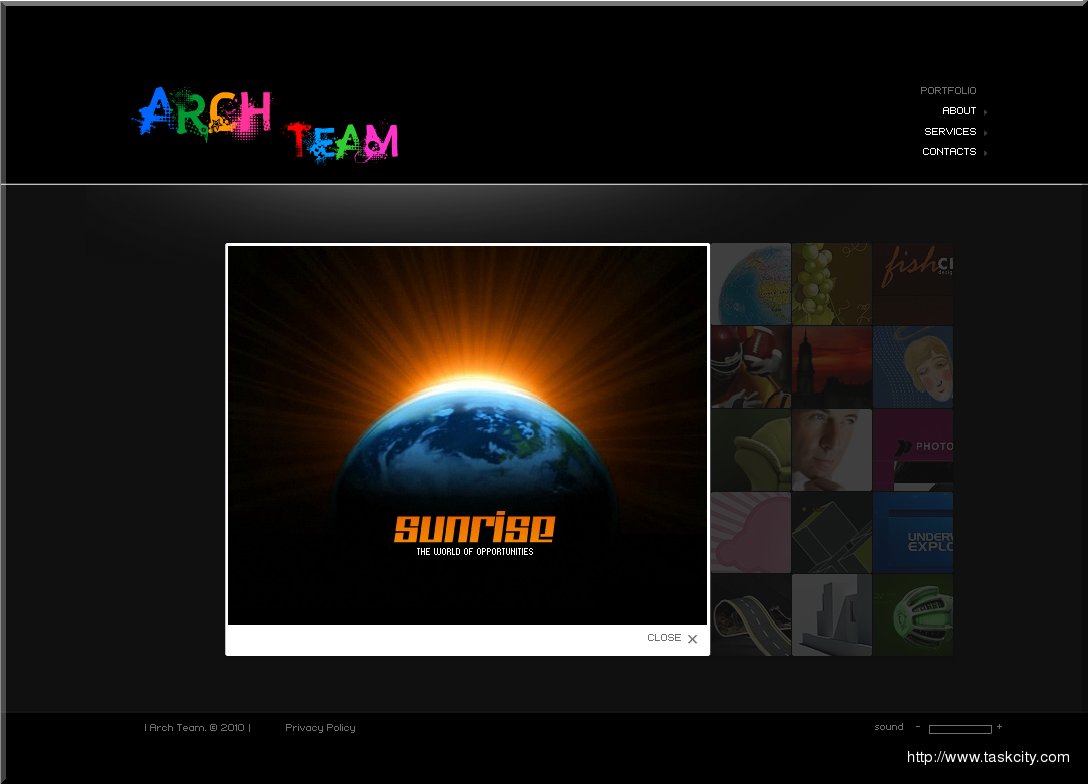Image resolution: width=1088 pixels, height=784 pixels.
Task: Expand the ABOUT submenu arrow
Action: coord(984,111)
